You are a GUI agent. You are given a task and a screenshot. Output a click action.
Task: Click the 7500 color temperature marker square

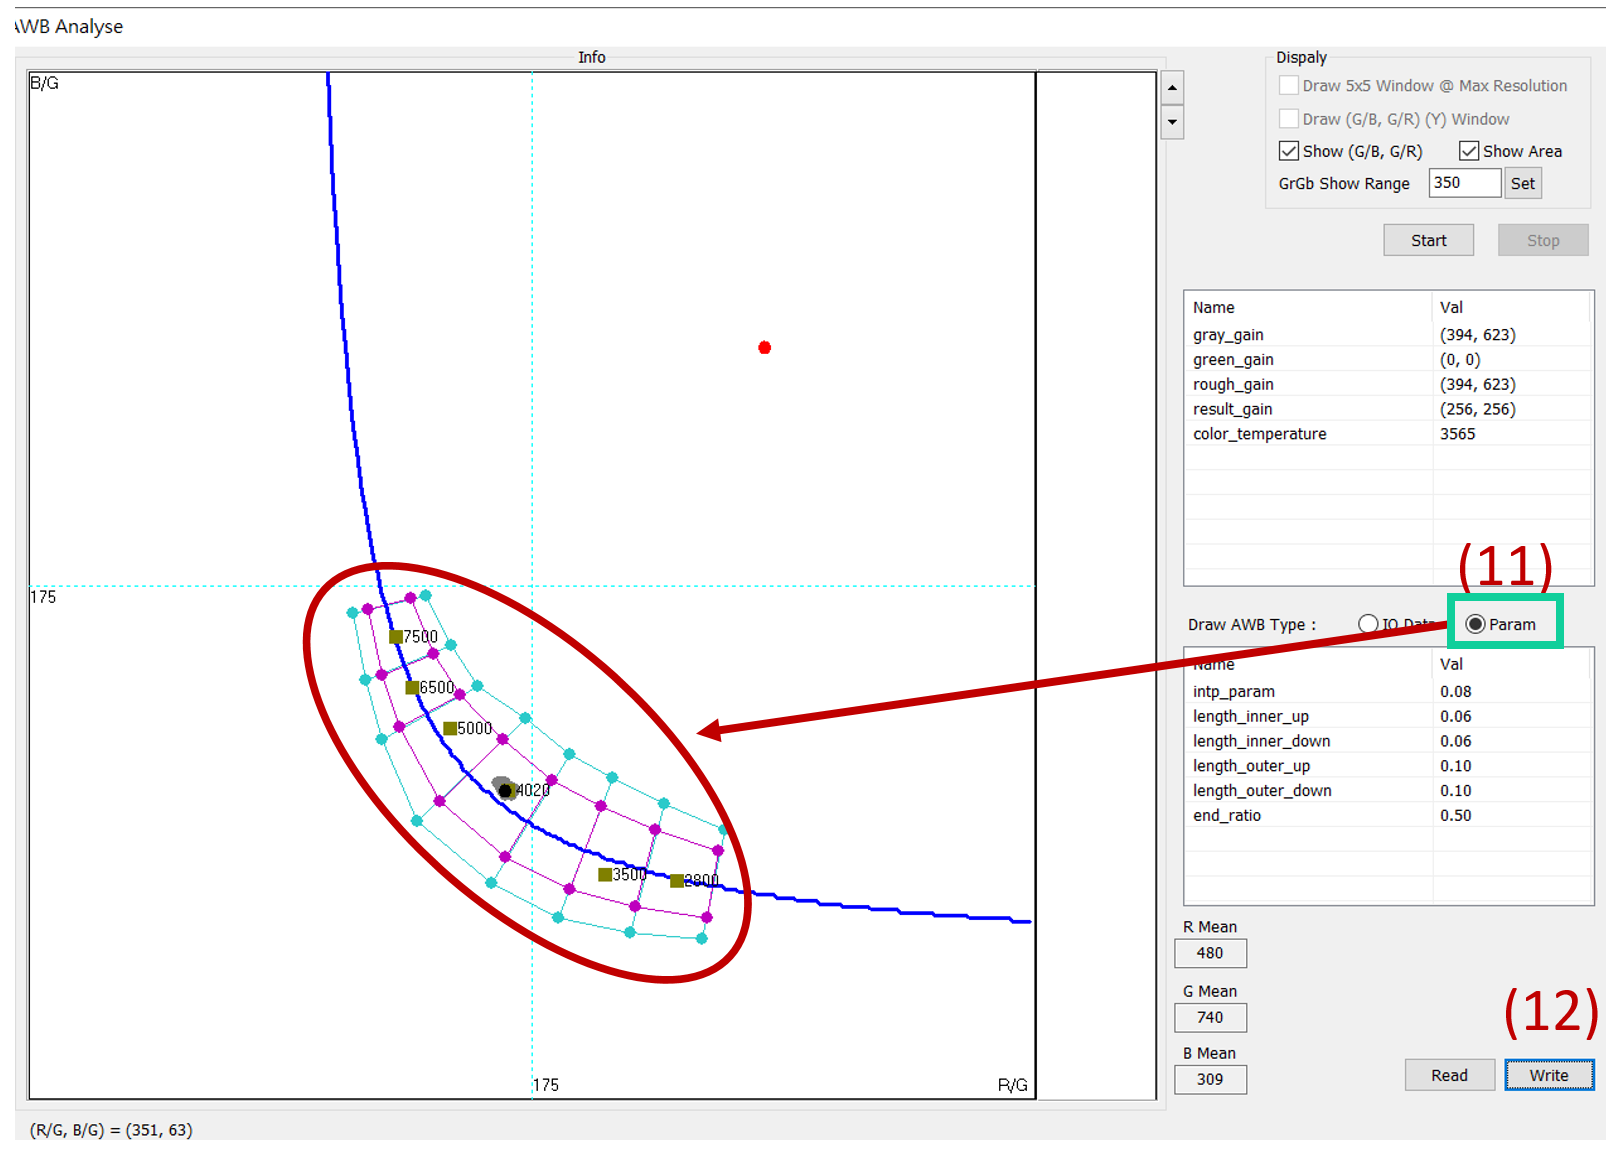[x=396, y=637]
